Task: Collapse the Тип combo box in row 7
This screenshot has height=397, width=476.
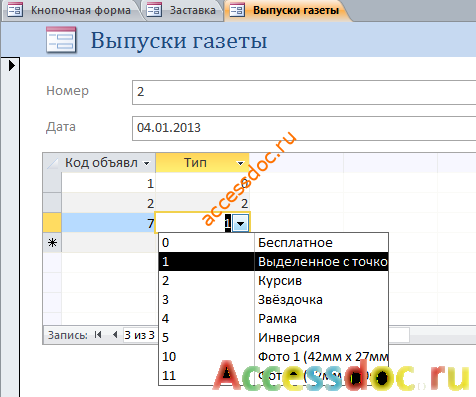Action: coord(241,223)
